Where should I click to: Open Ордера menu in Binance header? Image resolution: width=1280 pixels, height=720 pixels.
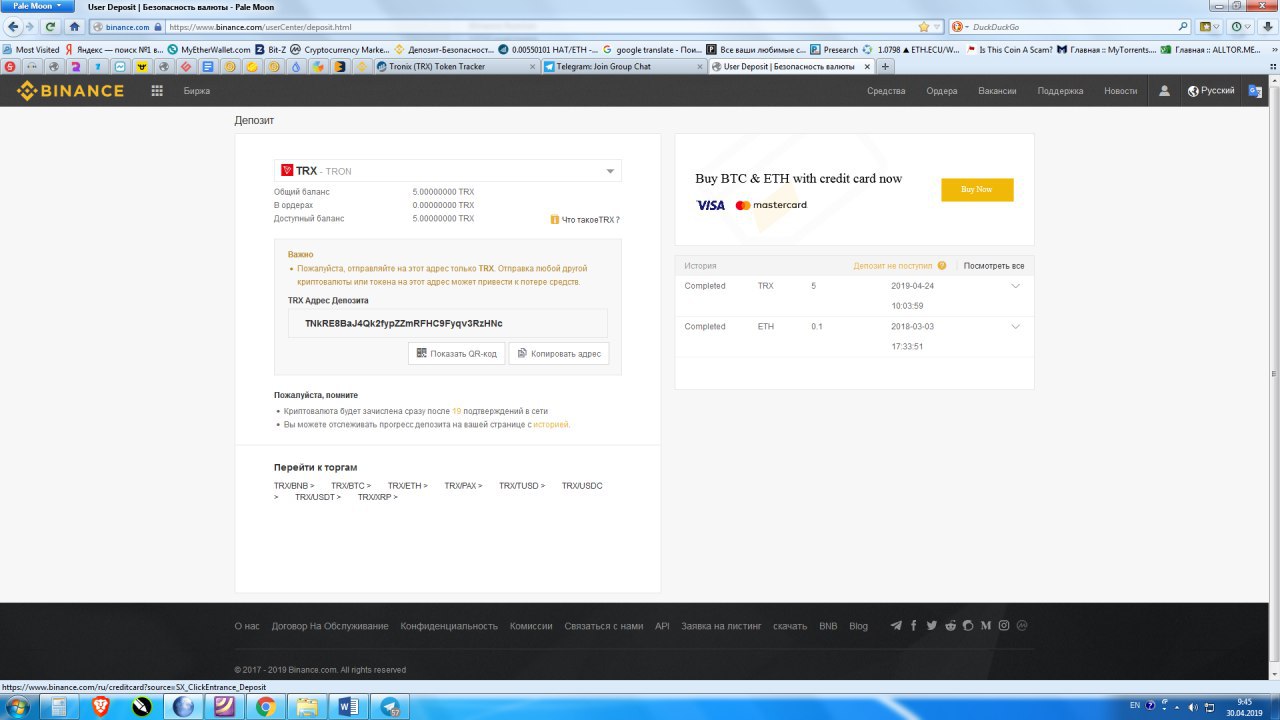point(942,91)
